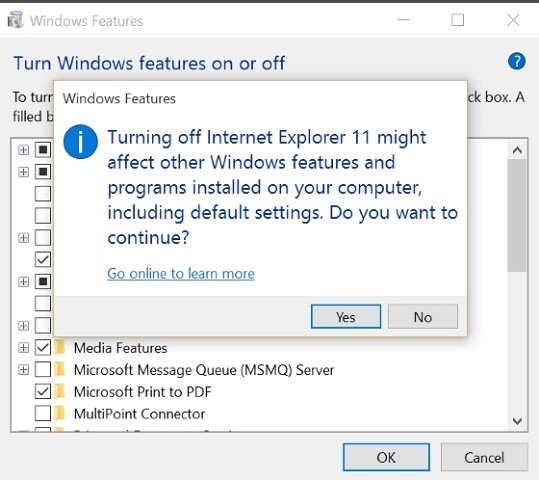This screenshot has height=480, width=539.
Task: Confirm with the Yes button
Action: pyautogui.click(x=346, y=316)
